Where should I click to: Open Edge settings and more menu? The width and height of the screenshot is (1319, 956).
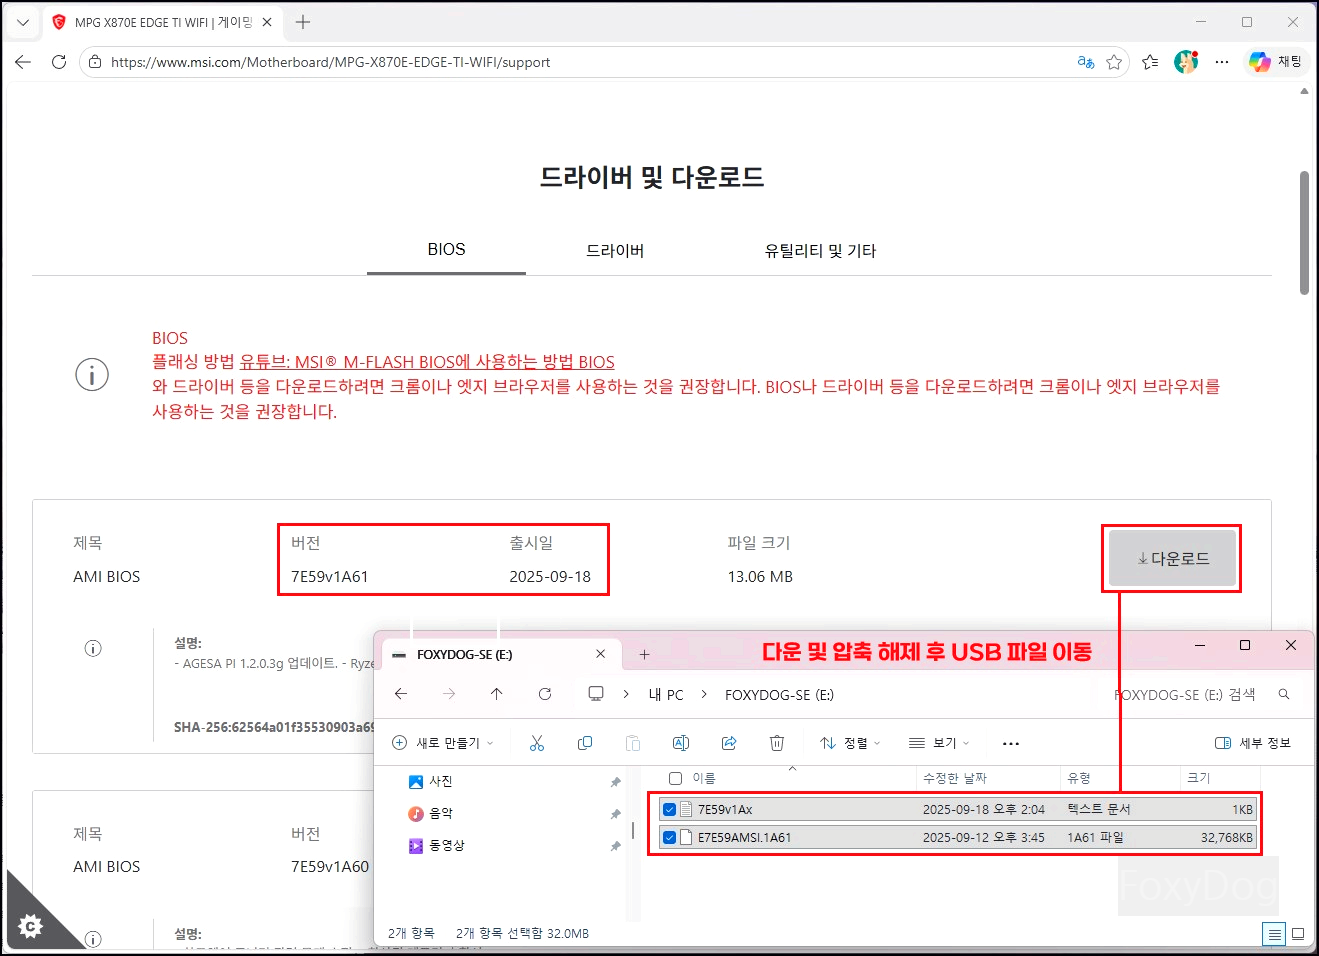1222,62
